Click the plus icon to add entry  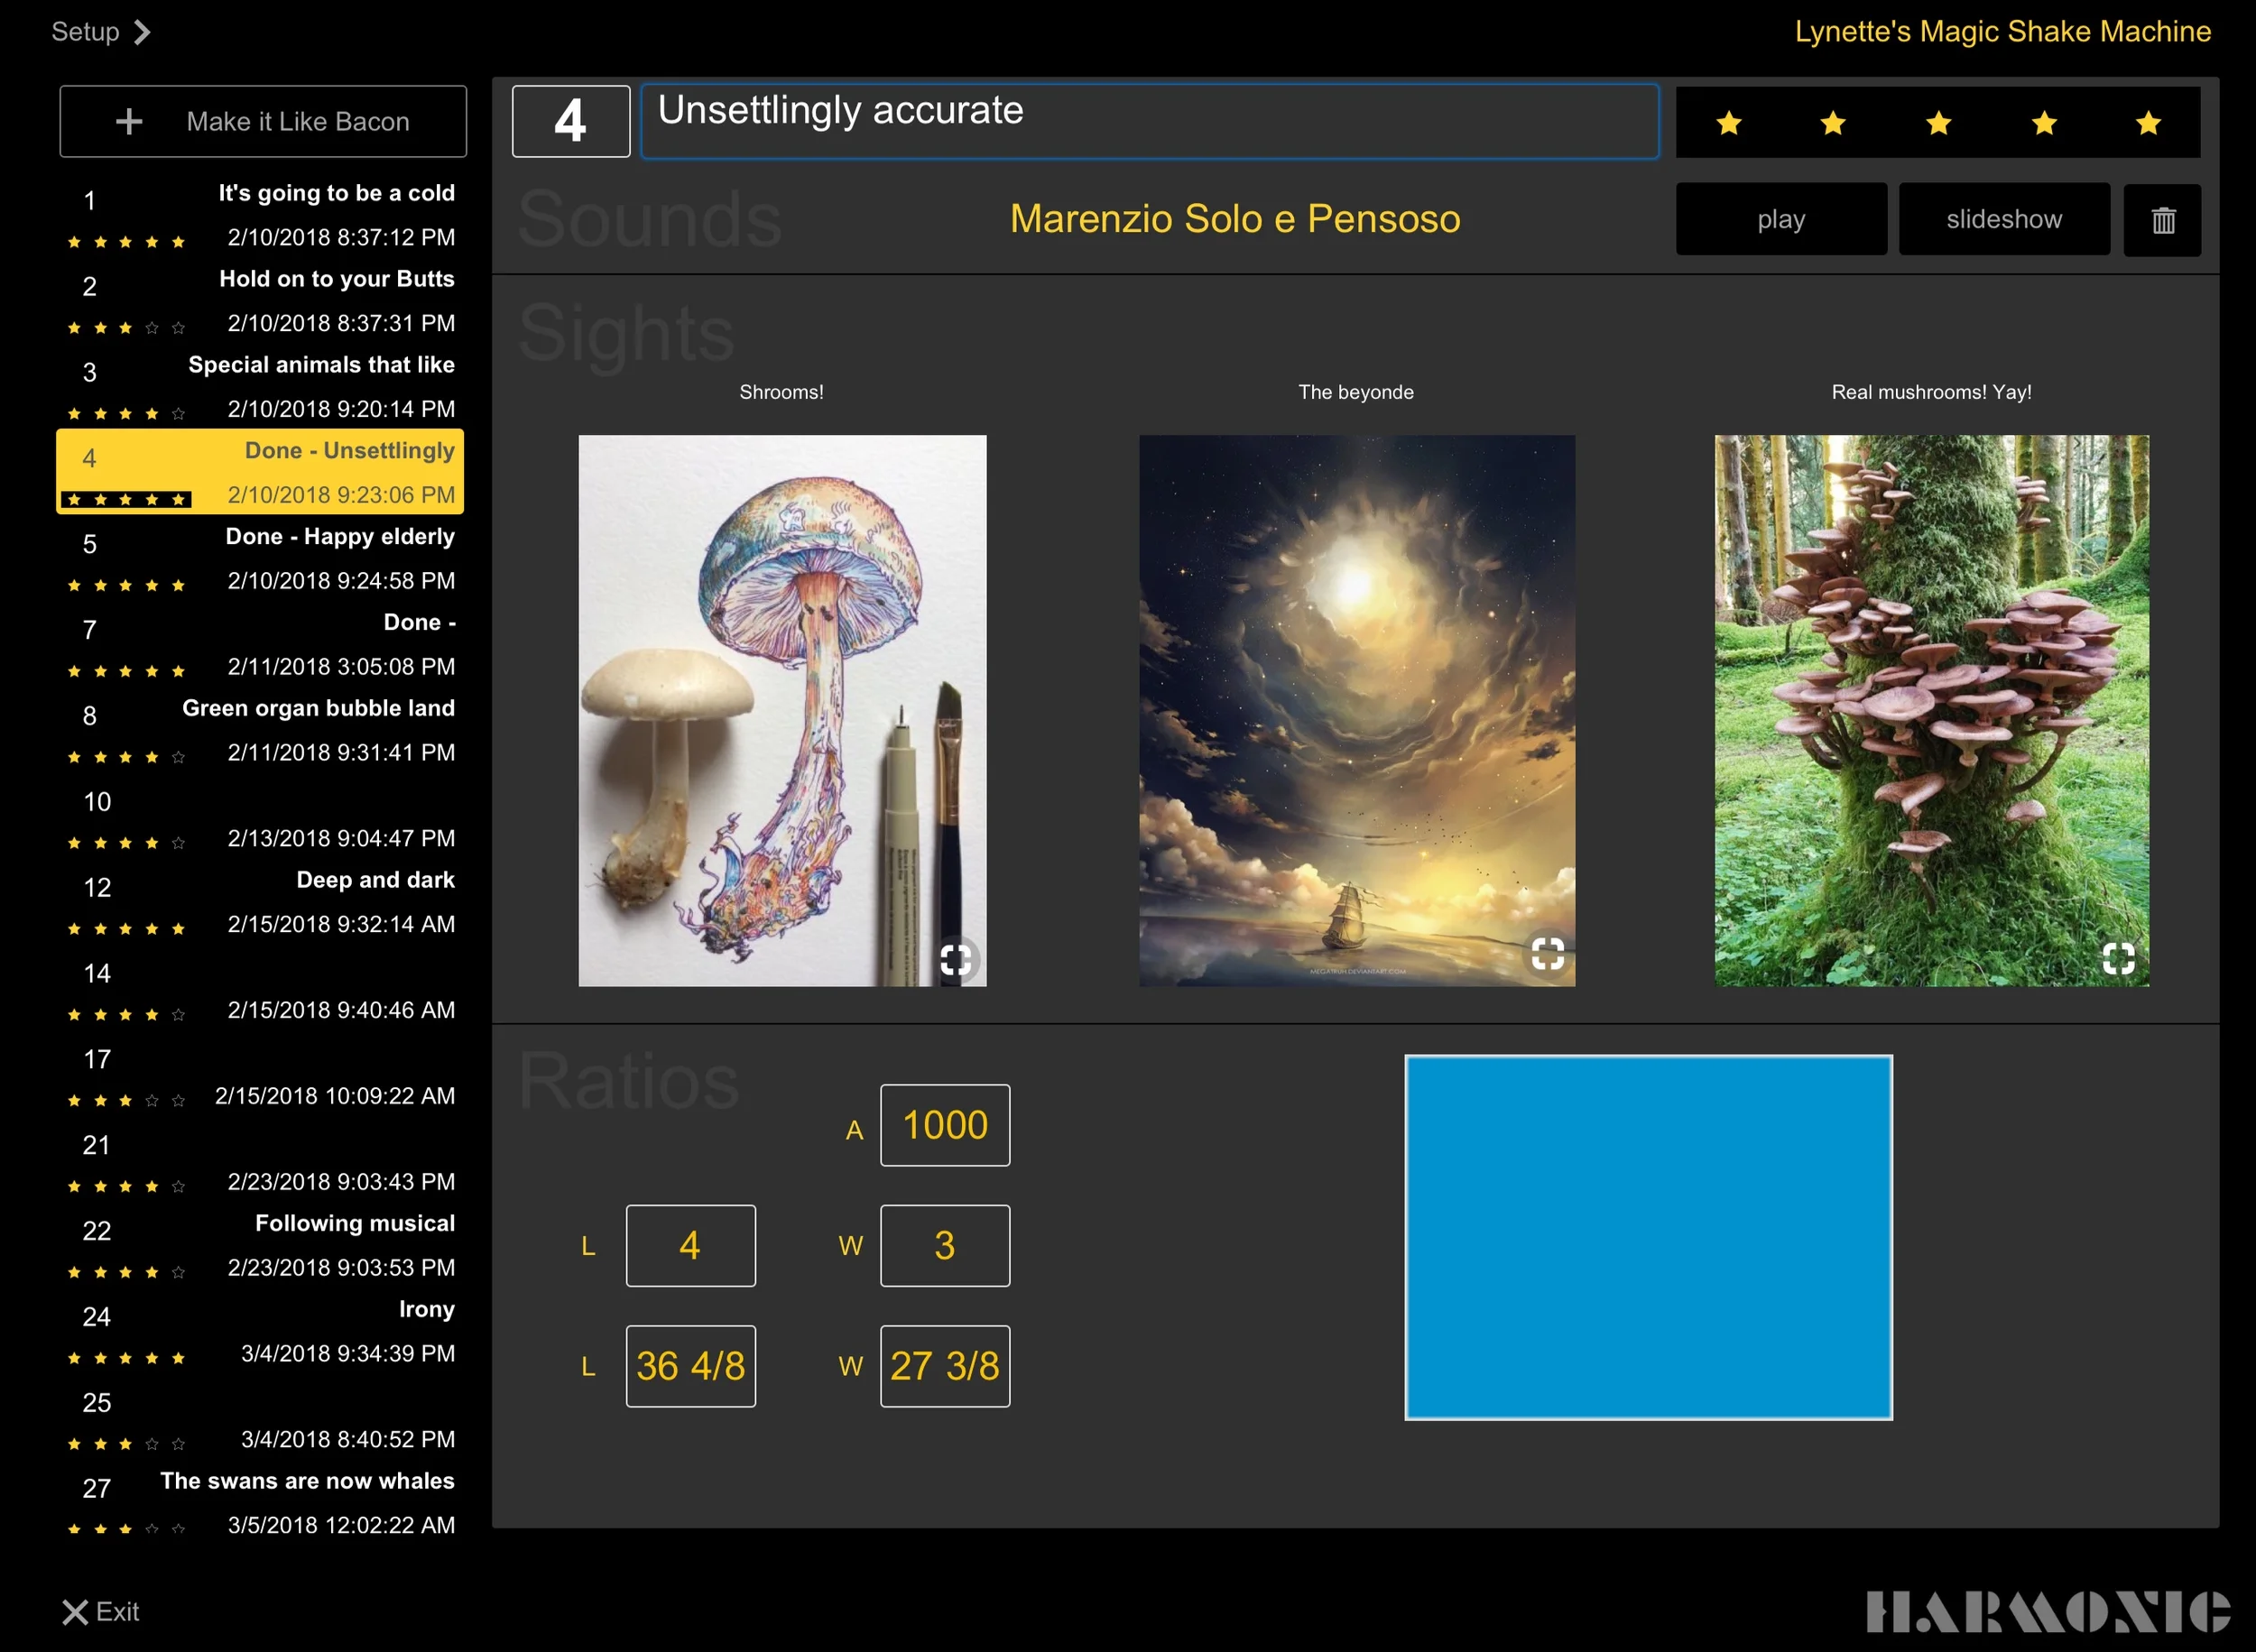[129, 122]
